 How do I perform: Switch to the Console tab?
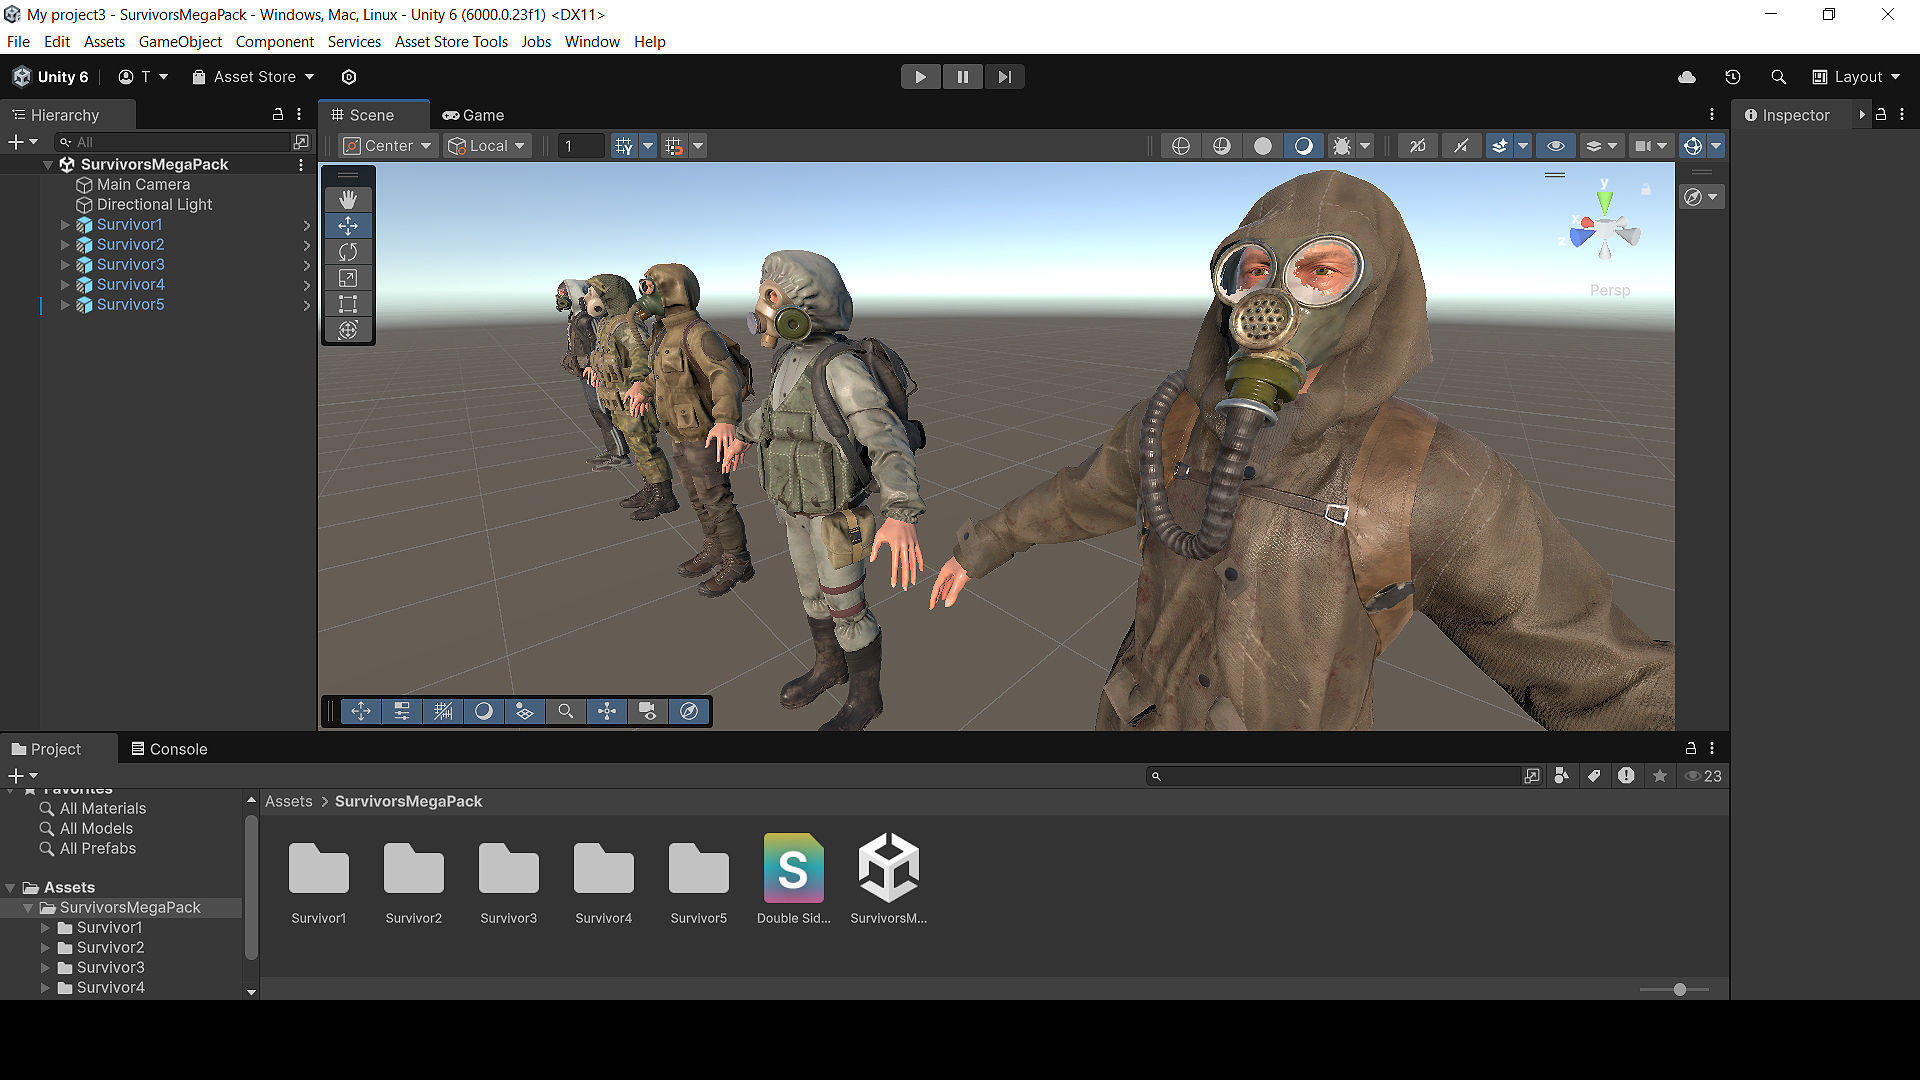click(169, 749)
